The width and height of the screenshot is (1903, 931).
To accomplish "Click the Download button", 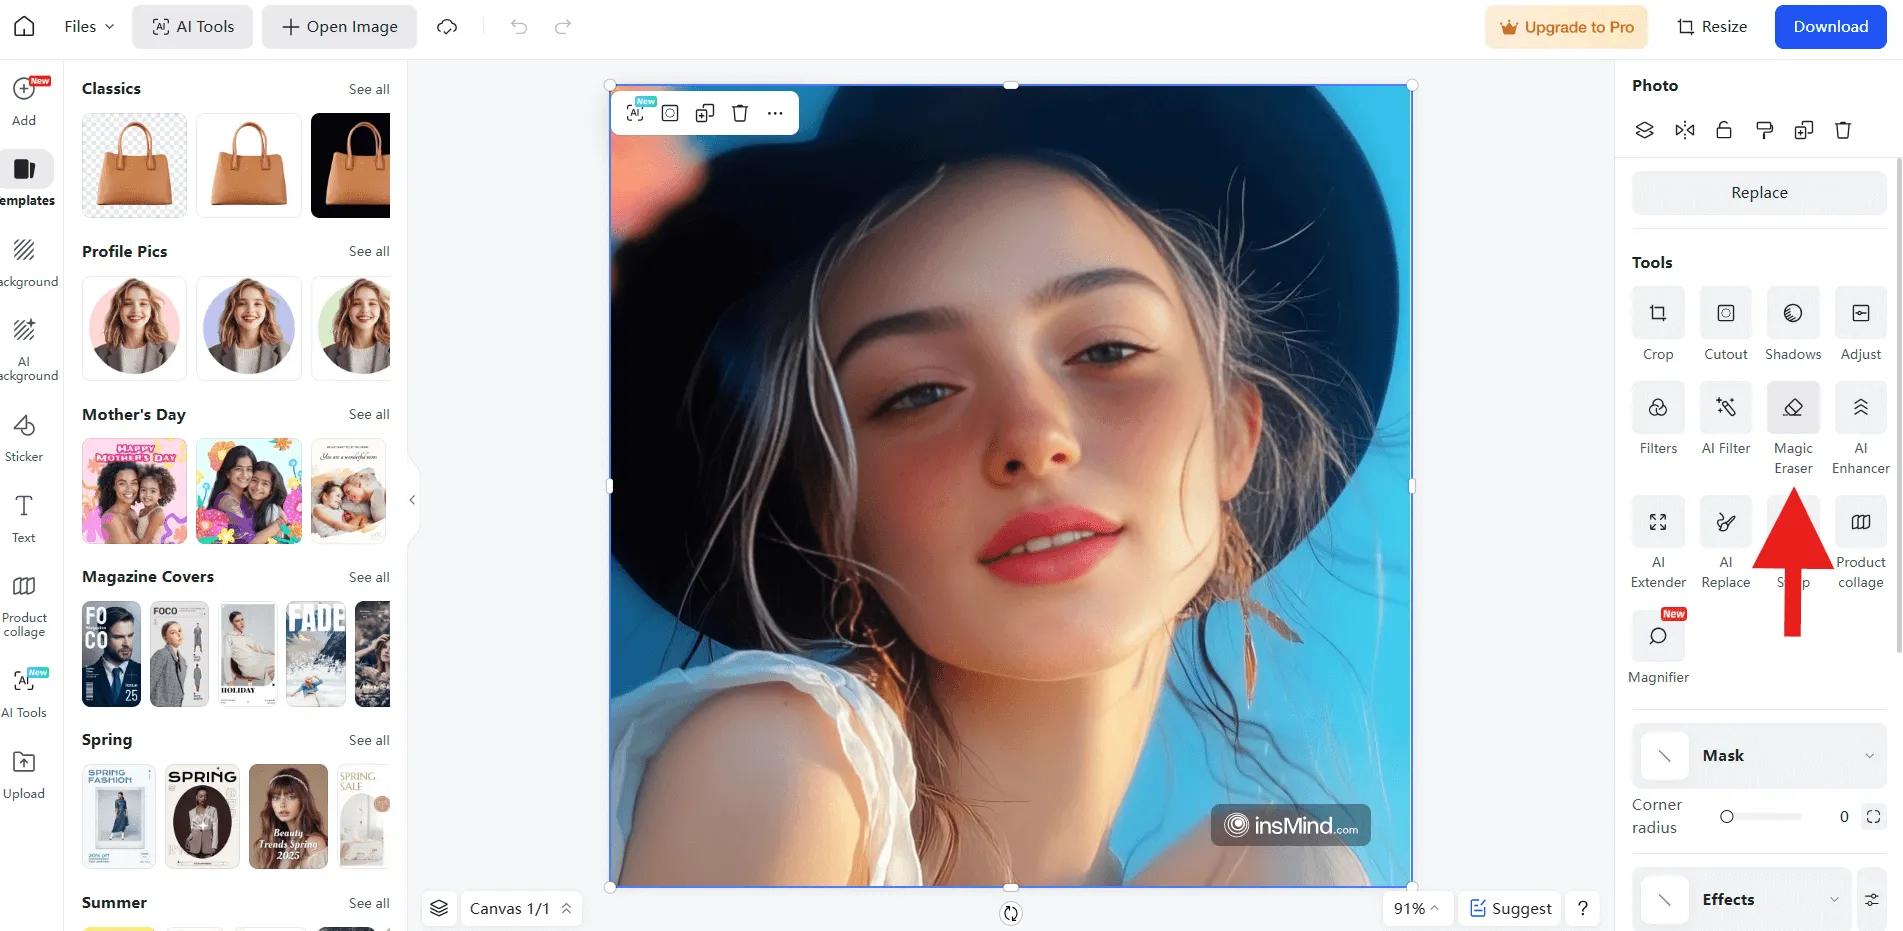I will [1830, 27].
